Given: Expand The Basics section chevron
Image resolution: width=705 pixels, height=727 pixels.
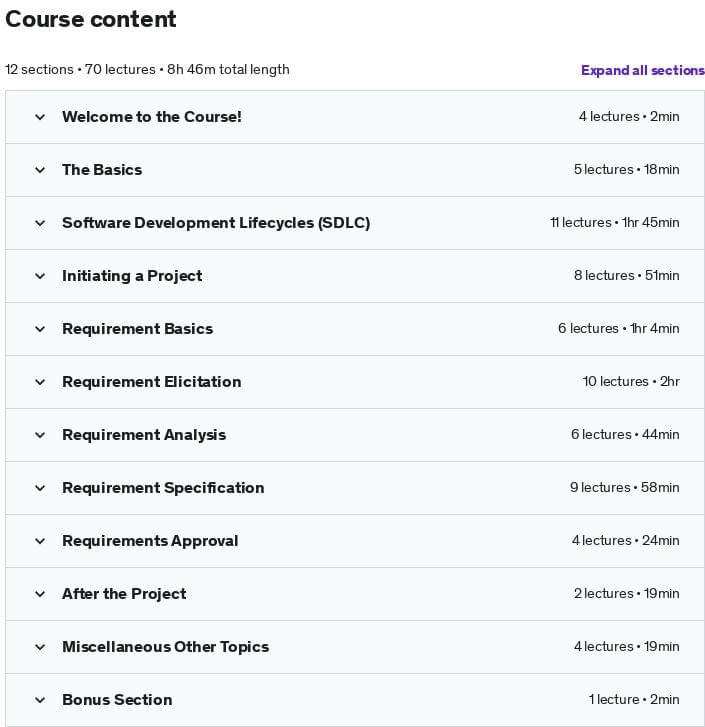Looking at the screenshot, I should tap(40, 170).
